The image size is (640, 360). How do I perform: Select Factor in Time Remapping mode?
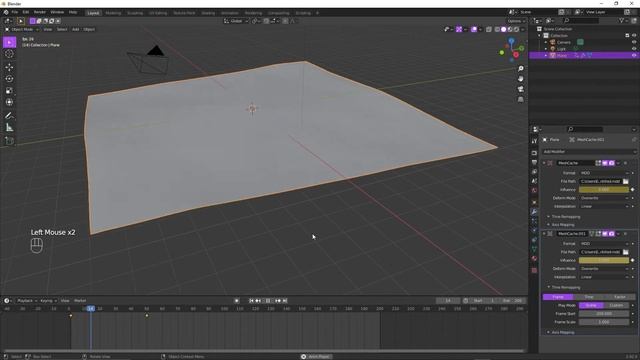[620, 297]
